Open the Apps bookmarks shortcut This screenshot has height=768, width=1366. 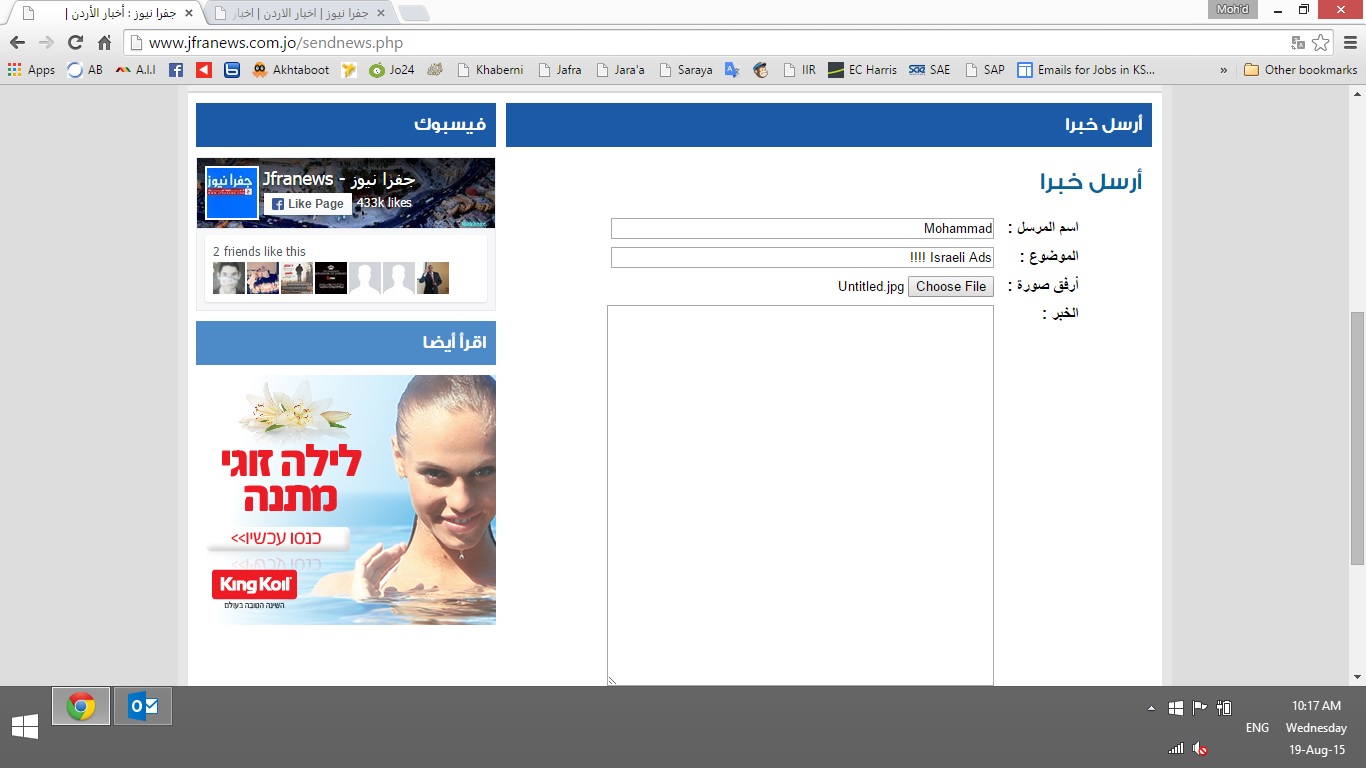coord(31,70)
